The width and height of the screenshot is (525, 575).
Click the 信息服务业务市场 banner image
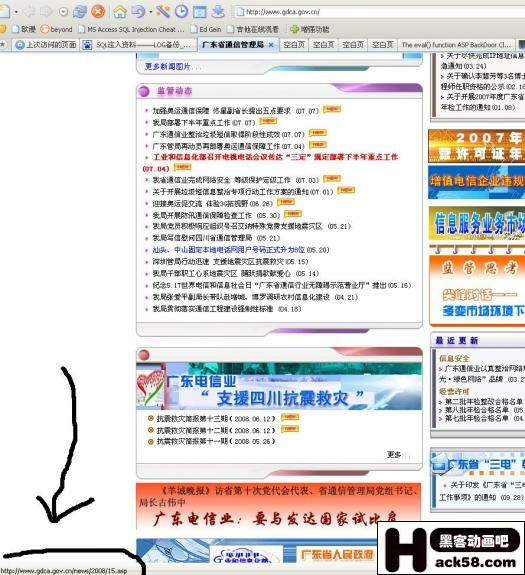click(477, 223)
